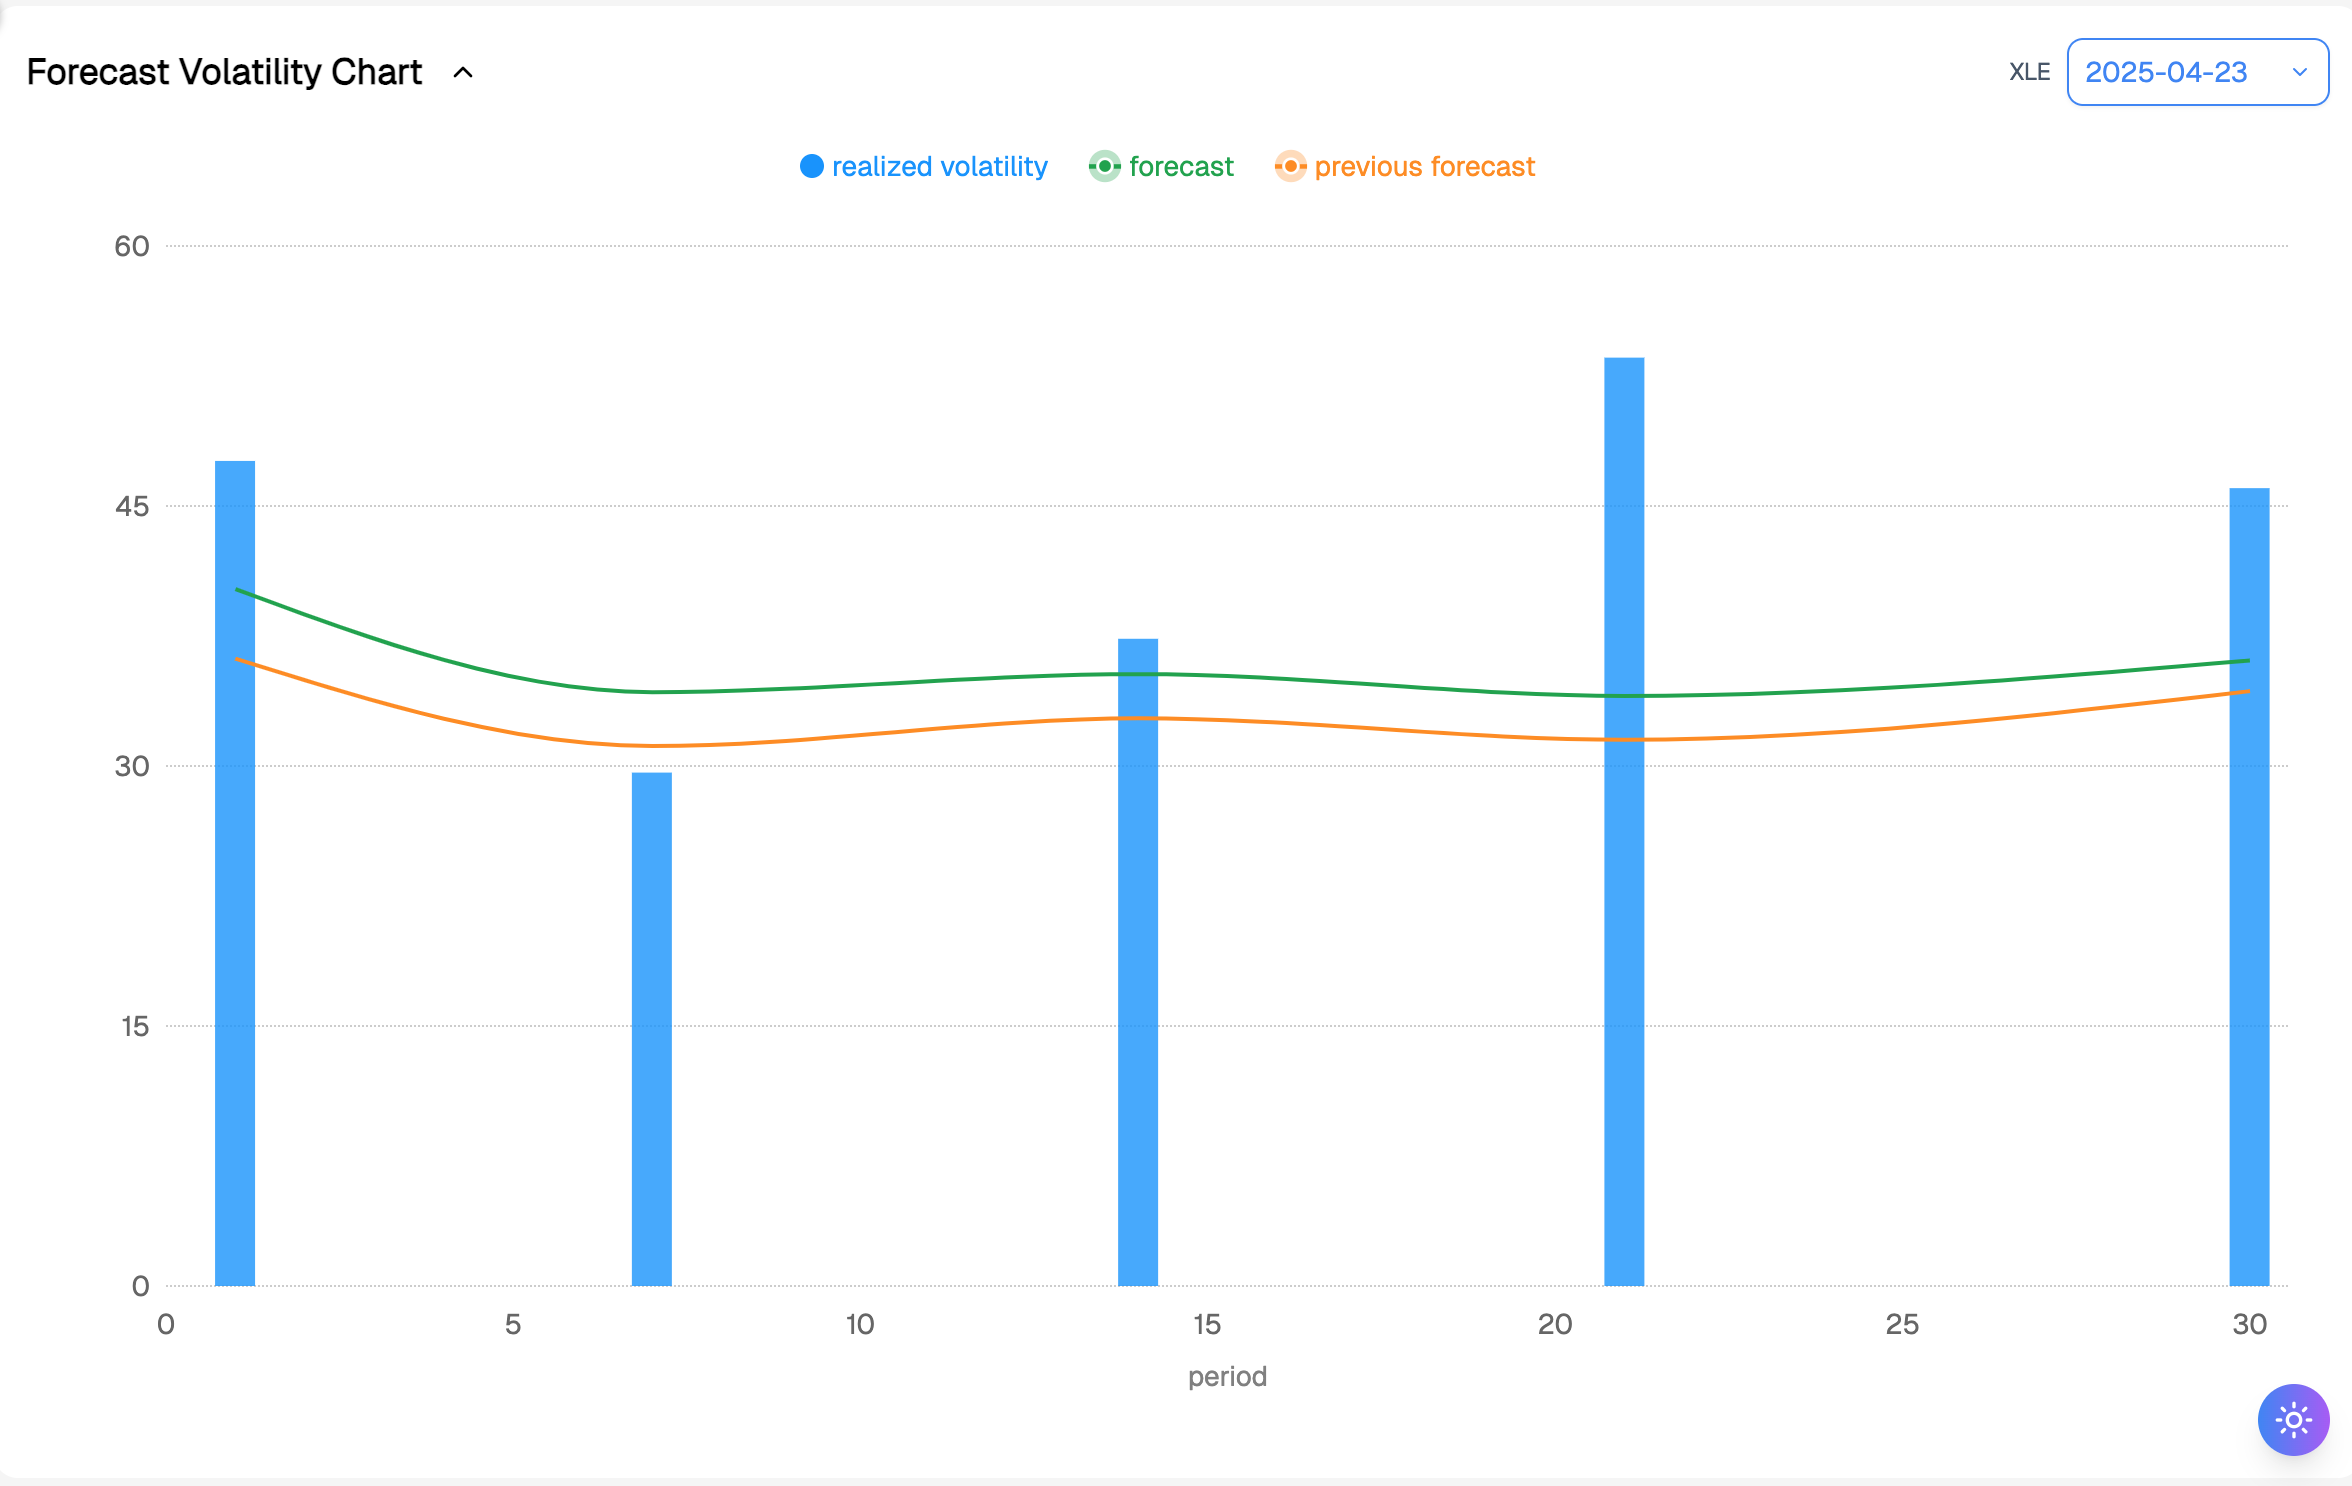Toggle realized volatility legend dot
The image size is (2352, 1486).
click(812, 166)
